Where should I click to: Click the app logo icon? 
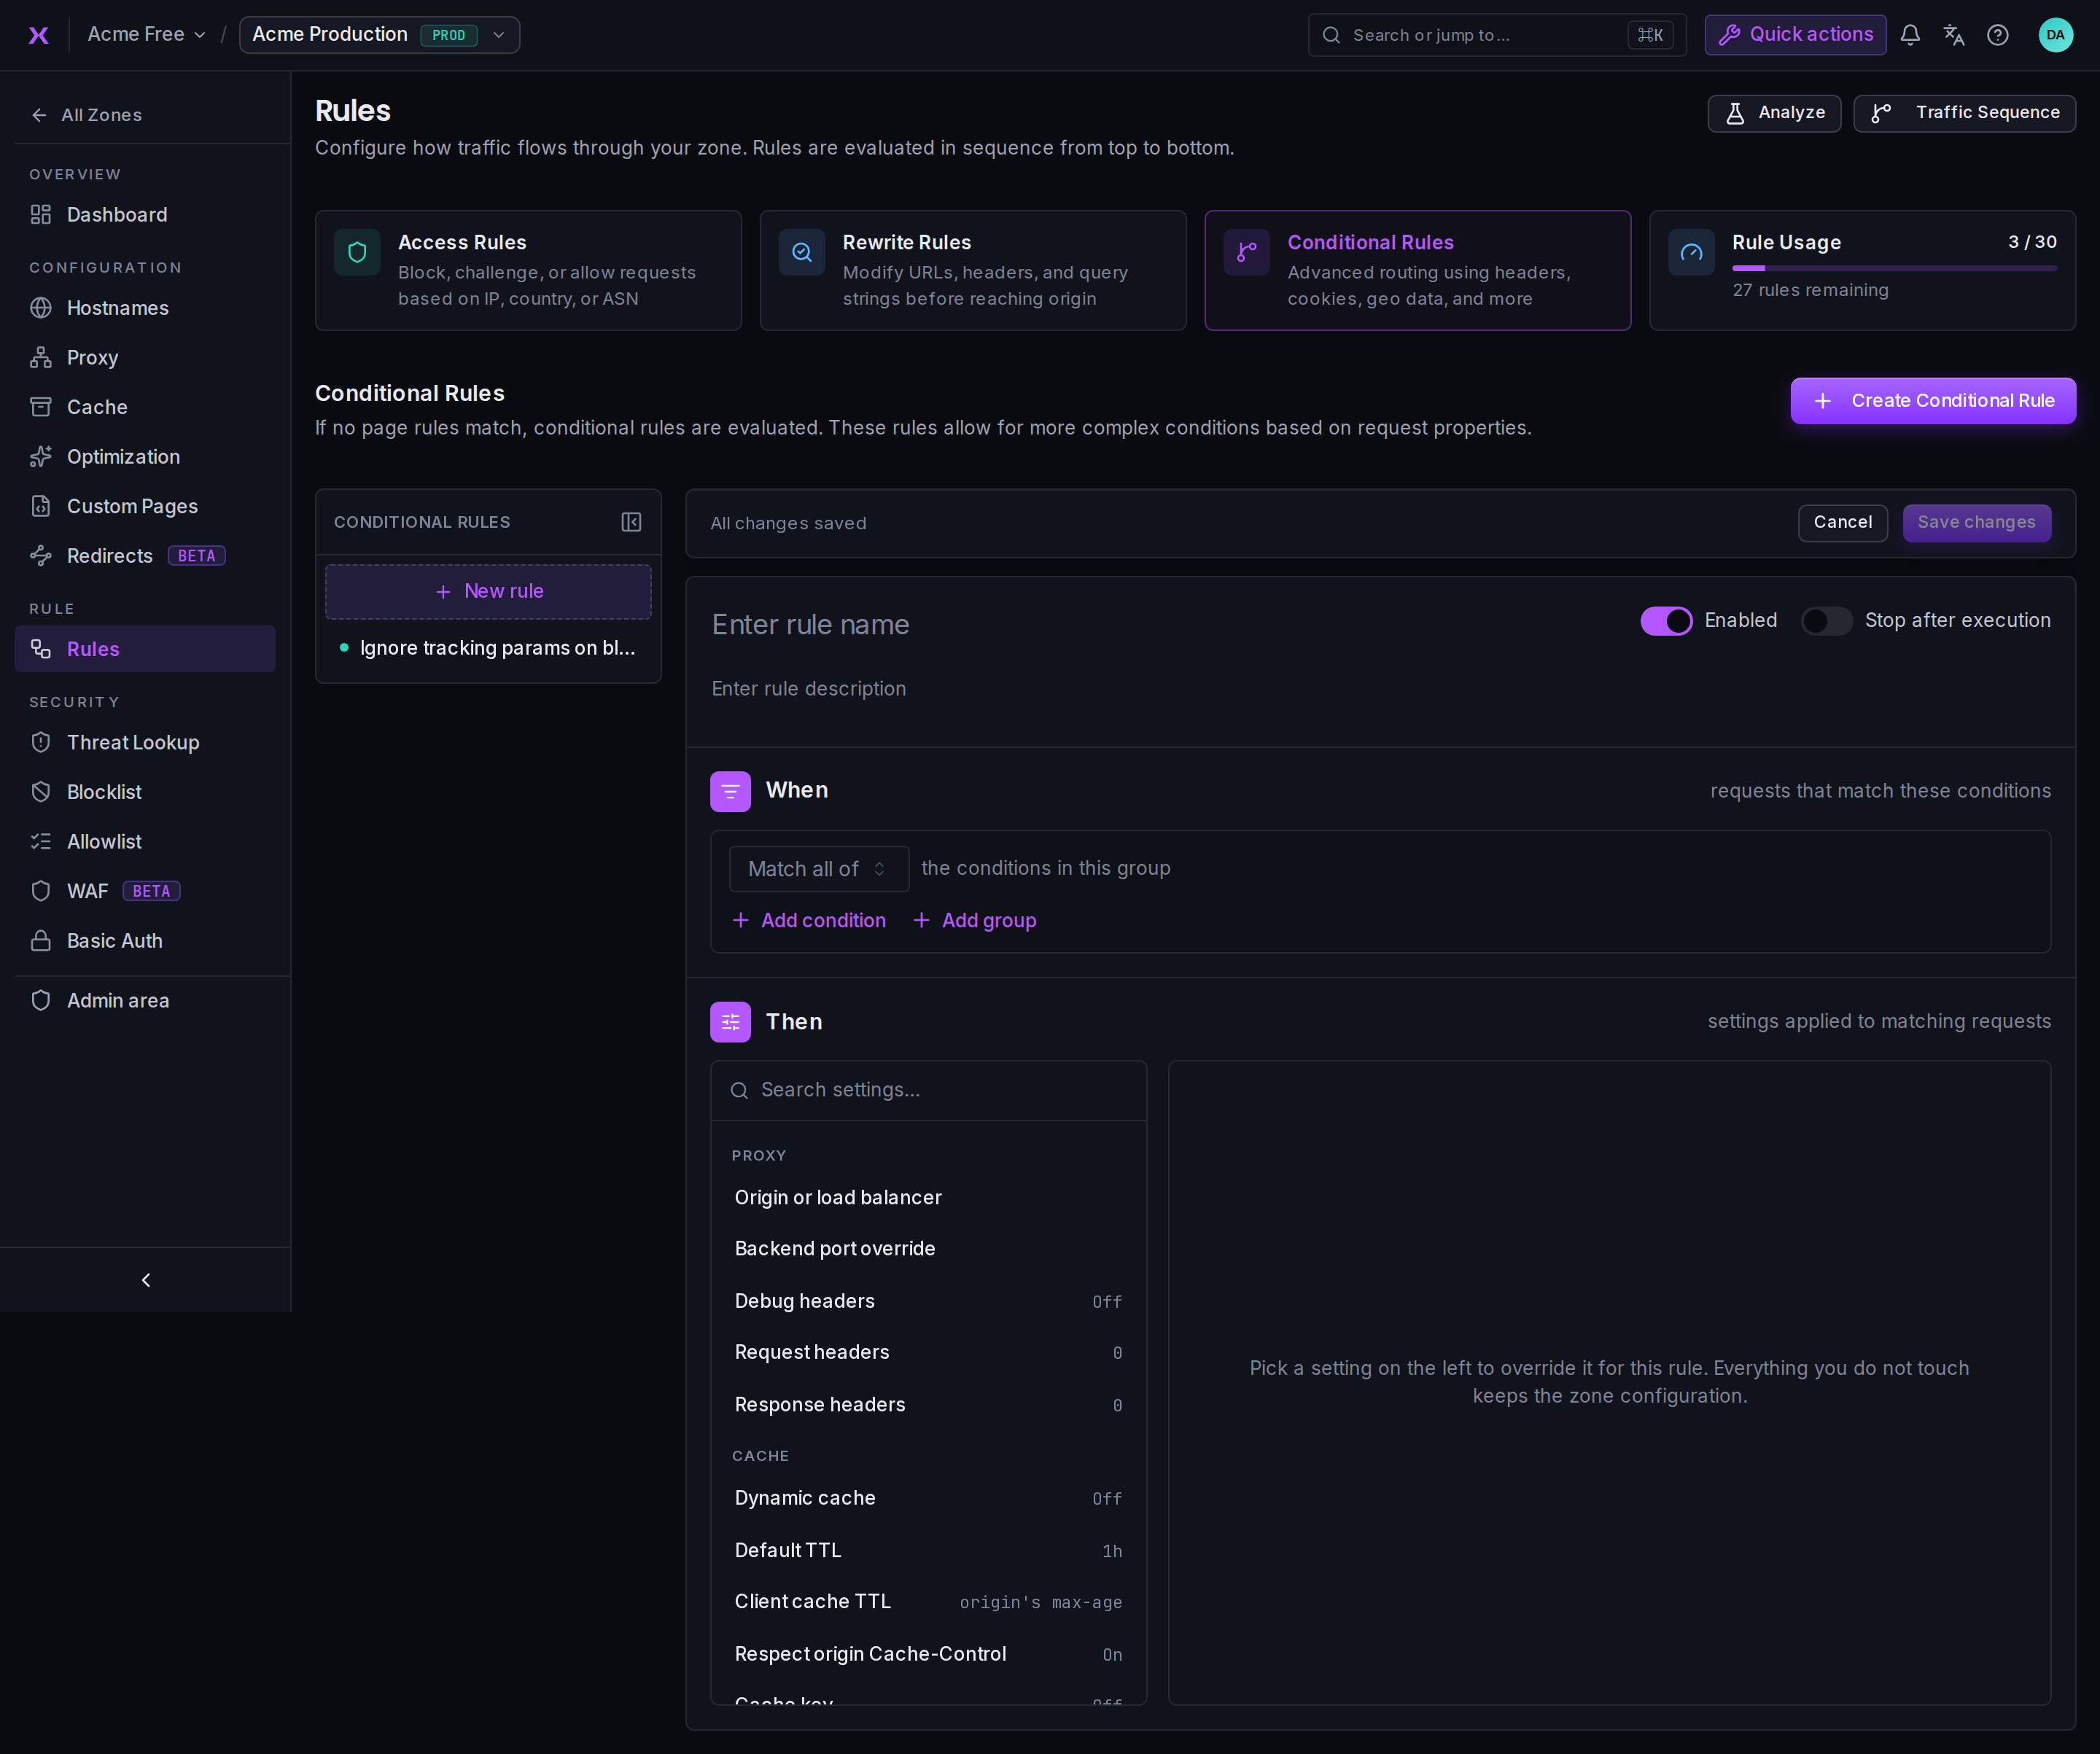[x=38, y=35]
